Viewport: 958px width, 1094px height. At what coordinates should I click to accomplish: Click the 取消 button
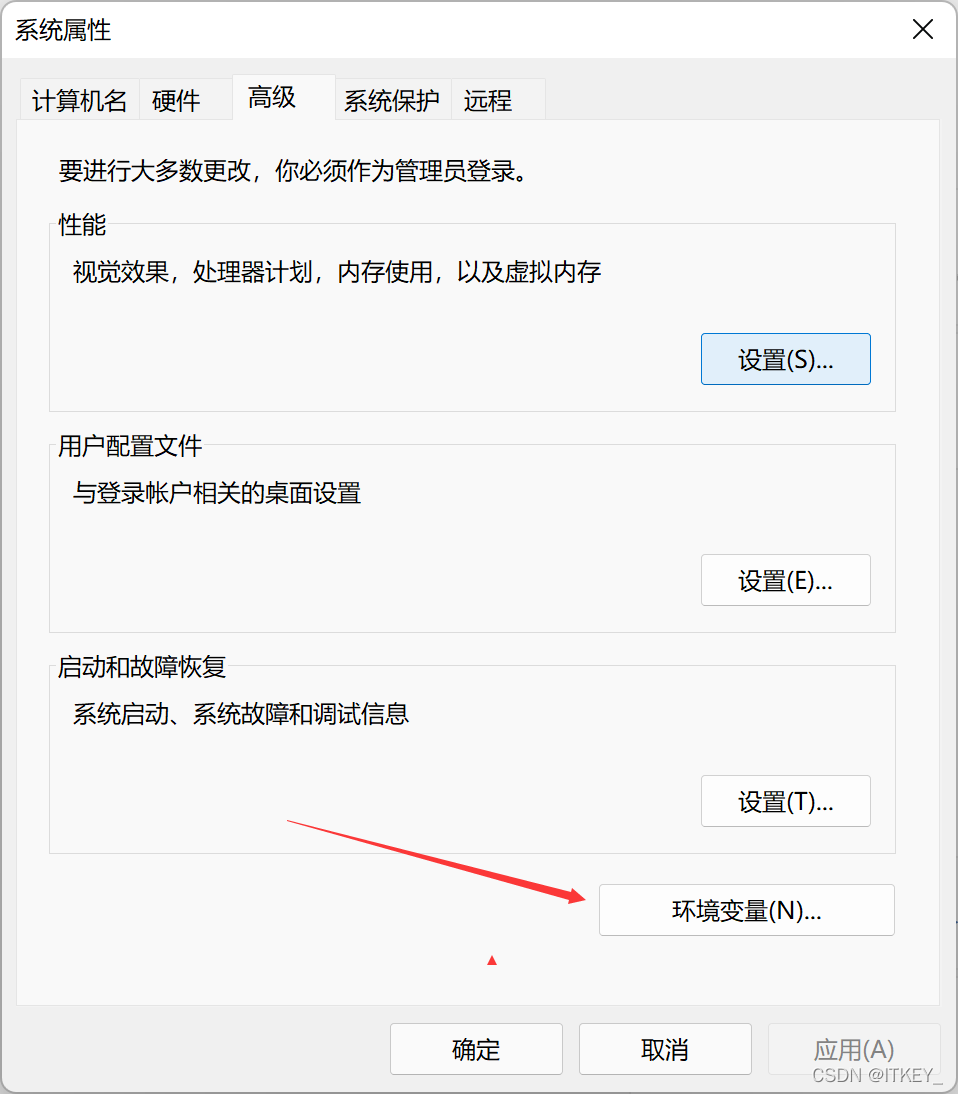665,1049
